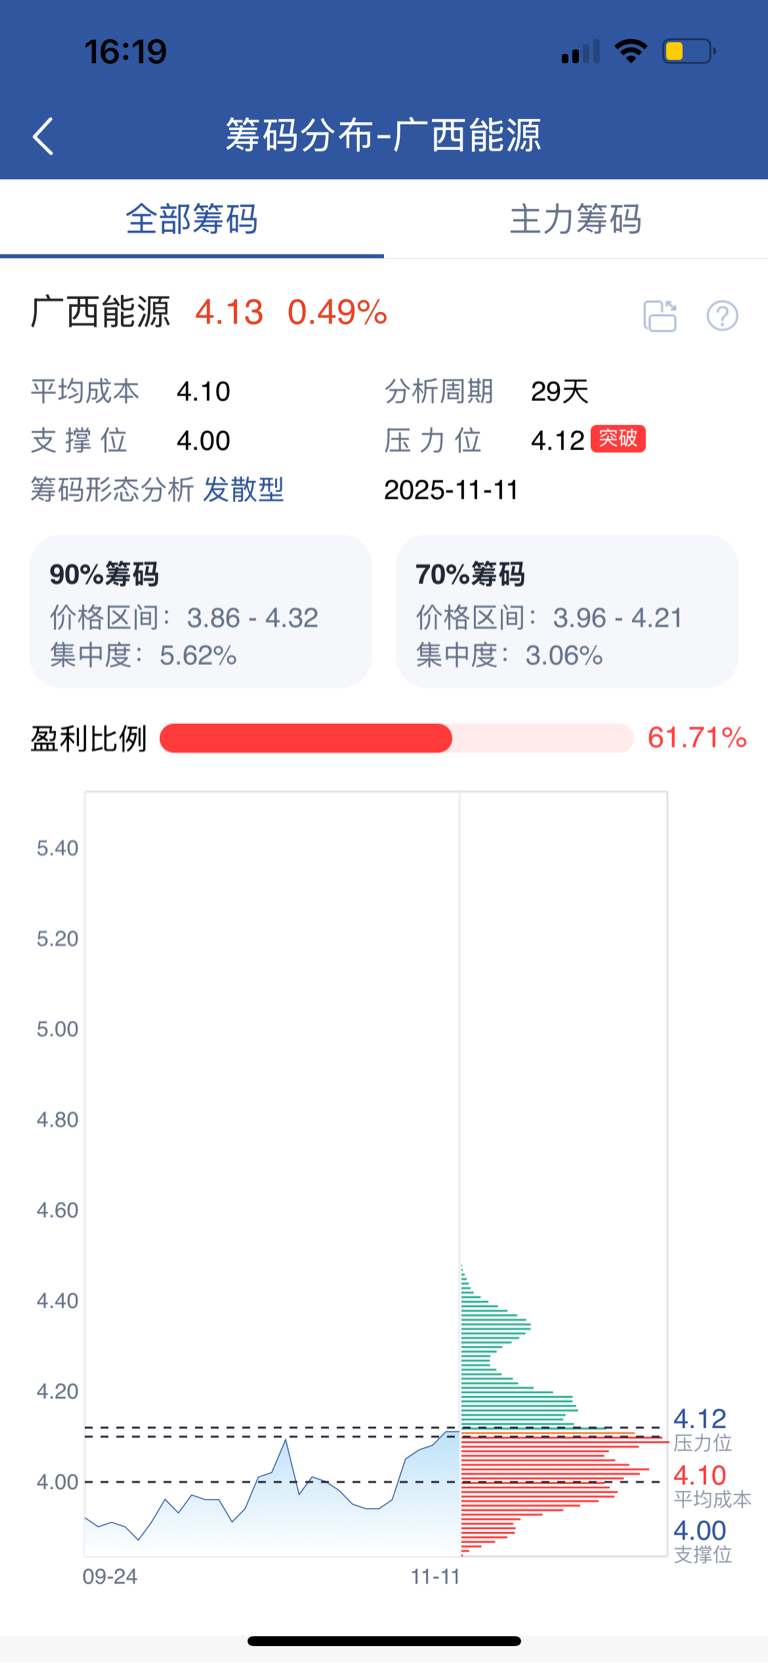768x1663 pixels.
Task: Switch to the 全部筹码 tab
Action: [x=192, y=219]
